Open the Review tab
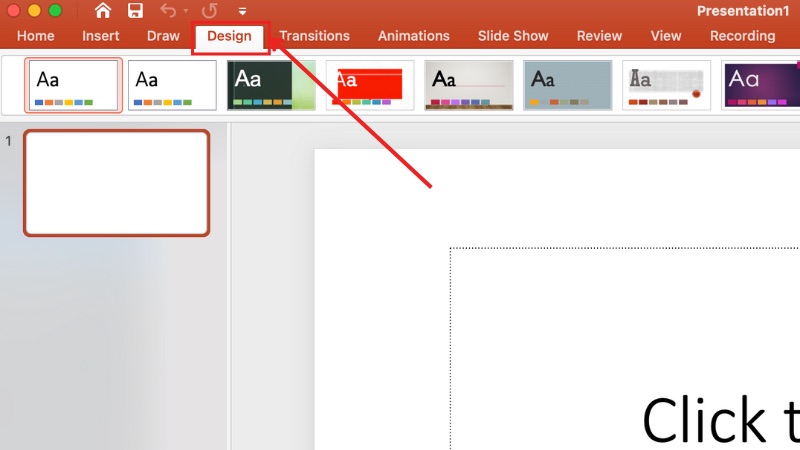Image resolution: width=800 pixels, height=450 pixels. (599, 36)
